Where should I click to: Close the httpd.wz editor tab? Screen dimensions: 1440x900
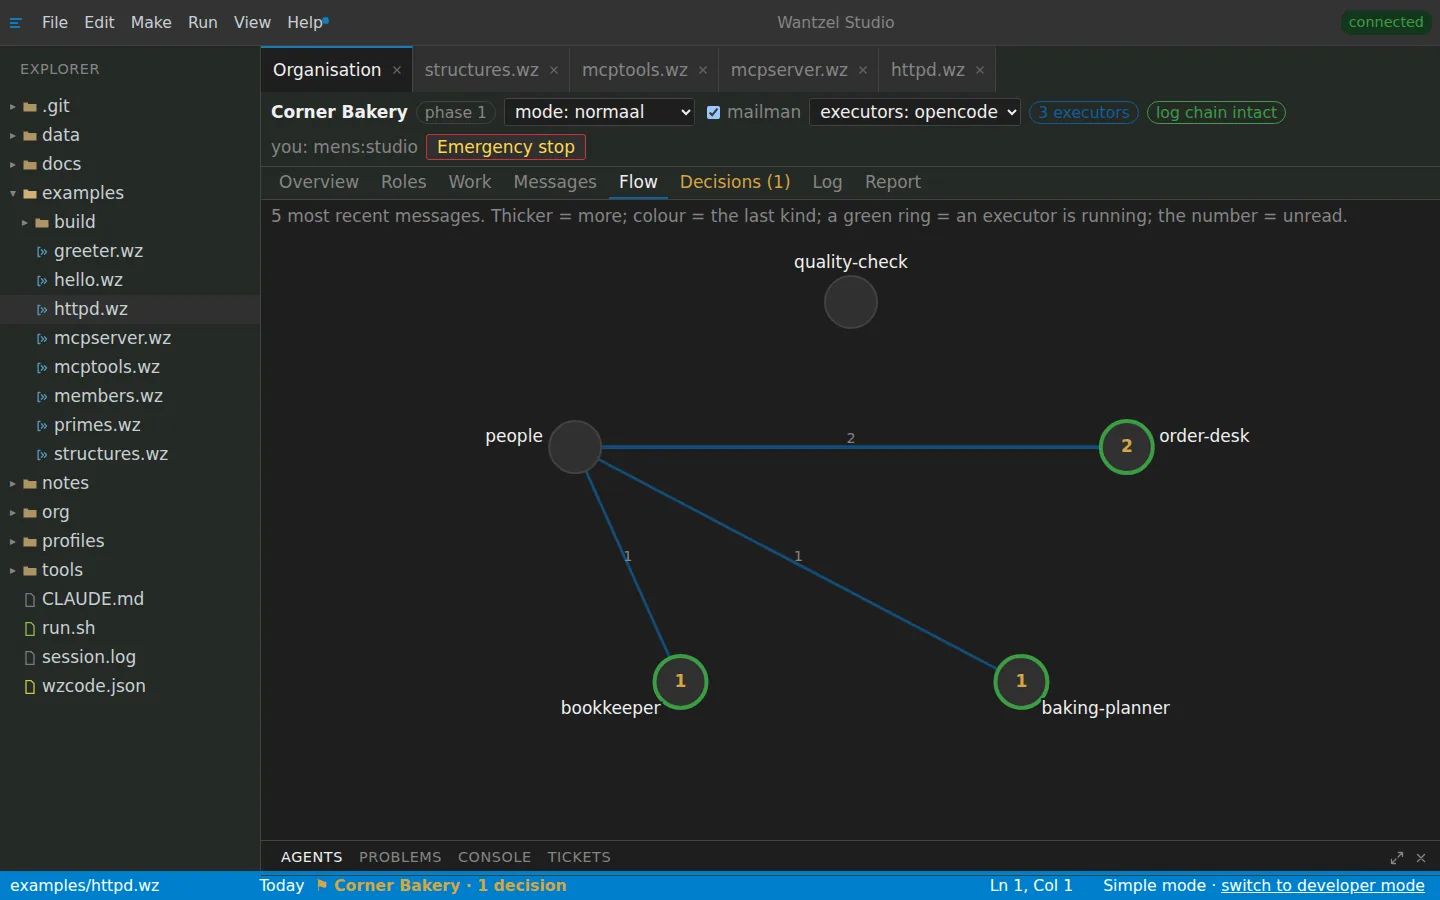[x=980, y=70]
